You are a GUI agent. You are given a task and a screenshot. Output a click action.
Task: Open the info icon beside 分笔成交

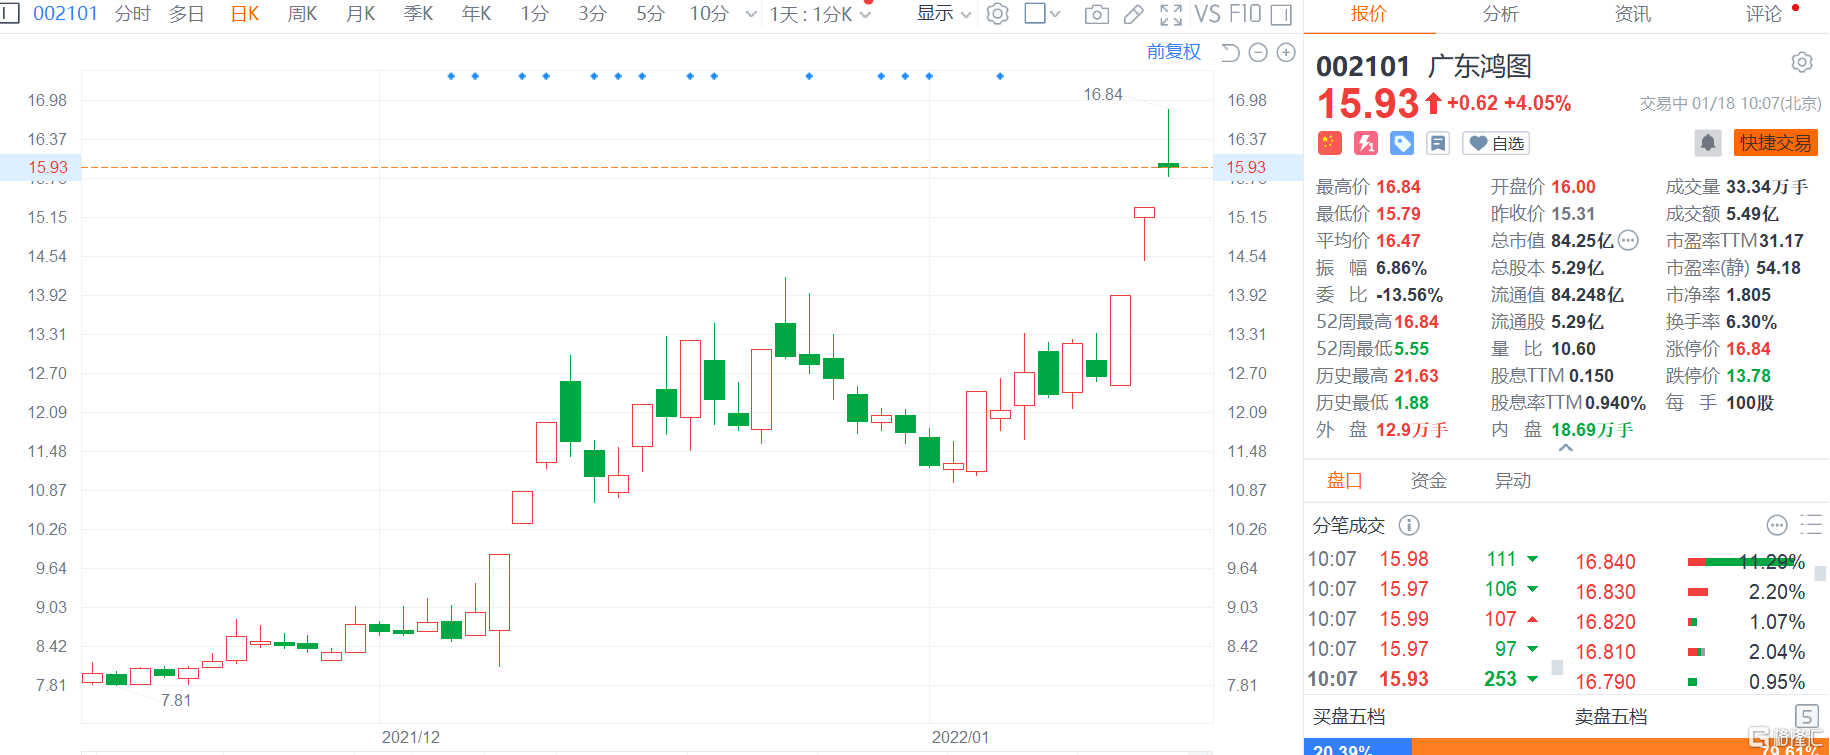pos(1409,525)
